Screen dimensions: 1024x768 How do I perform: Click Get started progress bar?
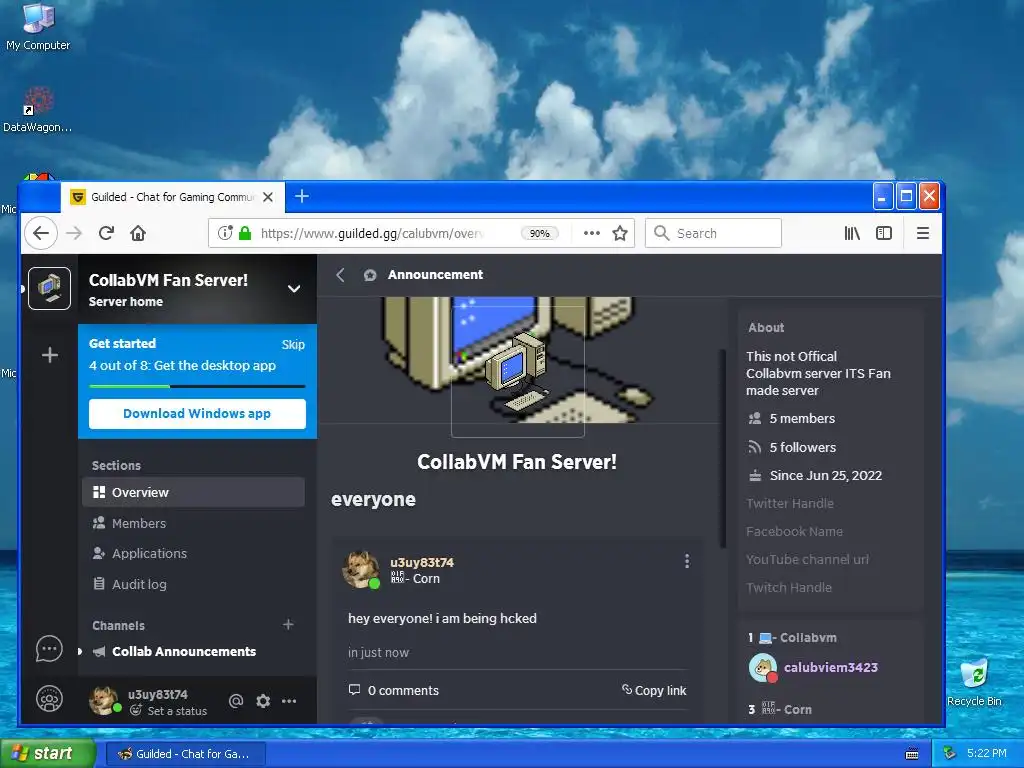tap(197, 387)
